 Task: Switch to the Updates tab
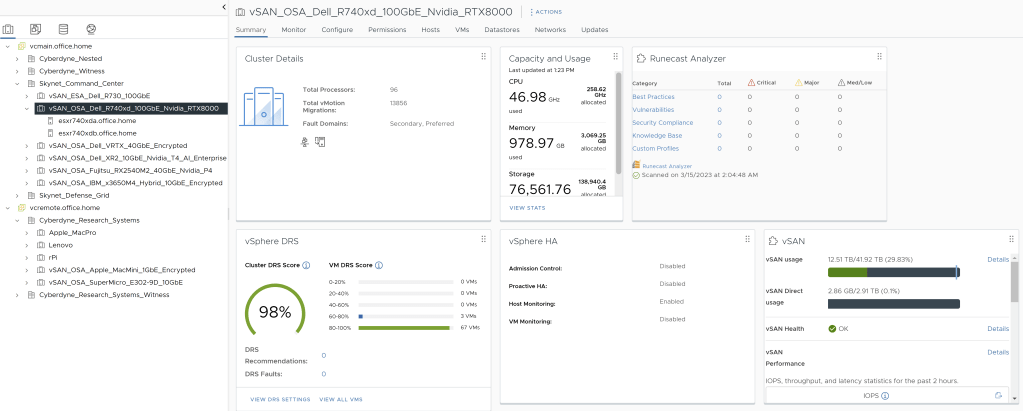594,30
